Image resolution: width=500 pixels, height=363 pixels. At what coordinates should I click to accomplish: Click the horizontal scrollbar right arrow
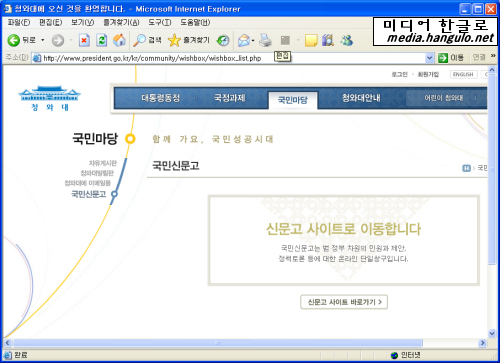coord(482,343)
